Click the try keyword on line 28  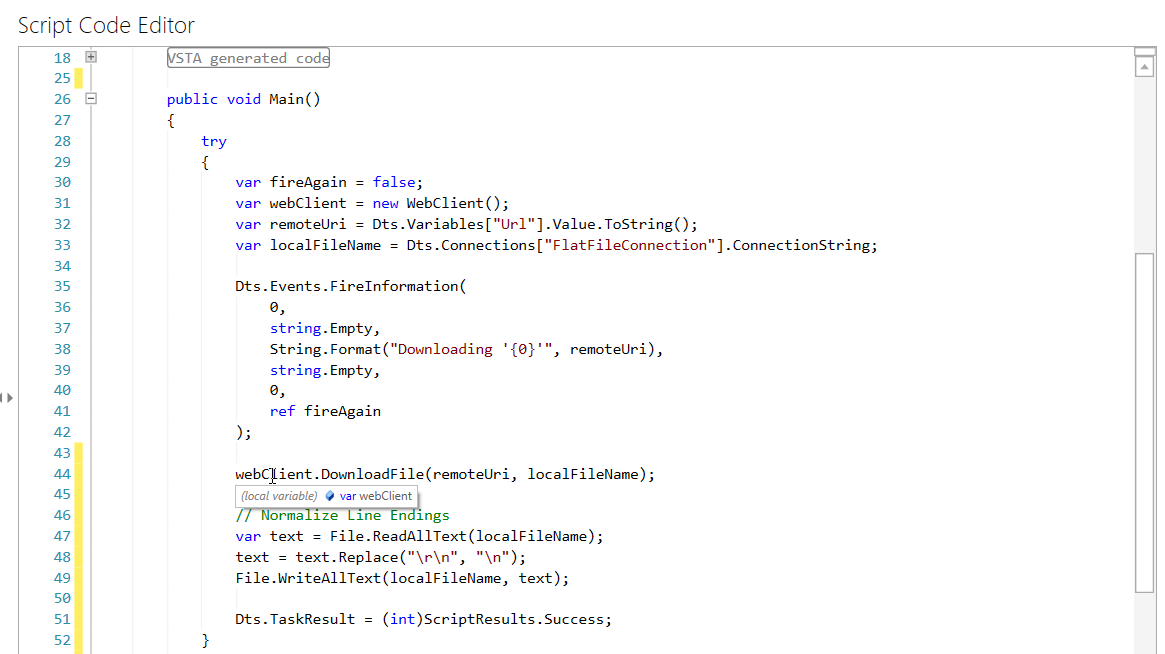(x=213, y=140)
